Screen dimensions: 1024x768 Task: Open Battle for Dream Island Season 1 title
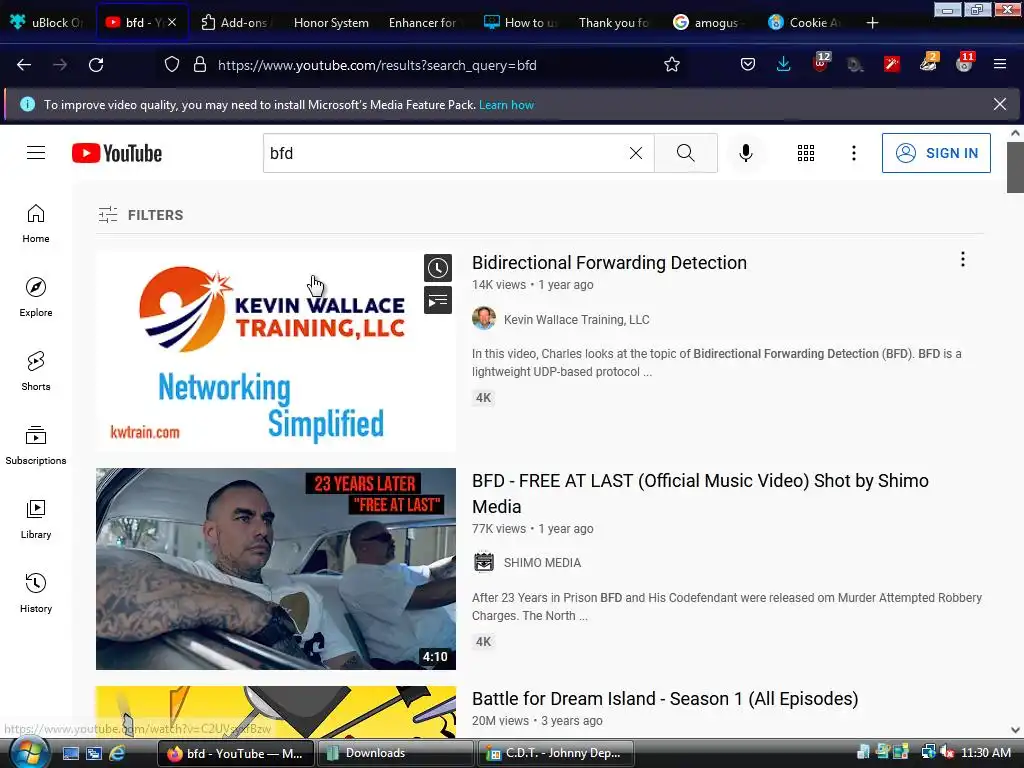(x=665, y=699)
